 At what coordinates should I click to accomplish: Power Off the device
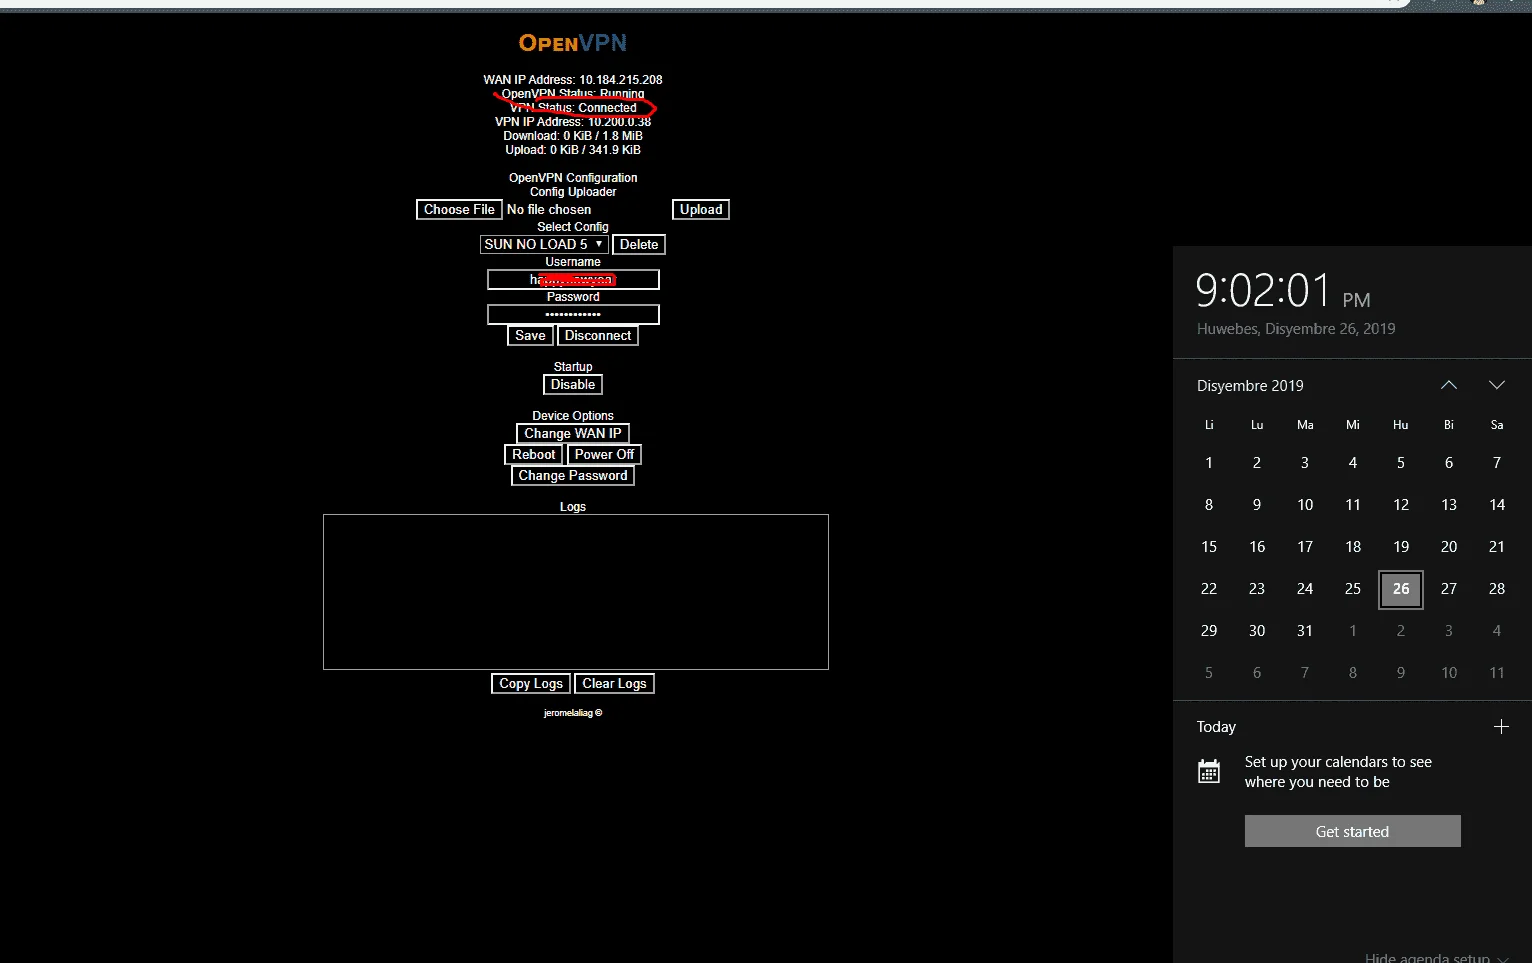point(604,454)
